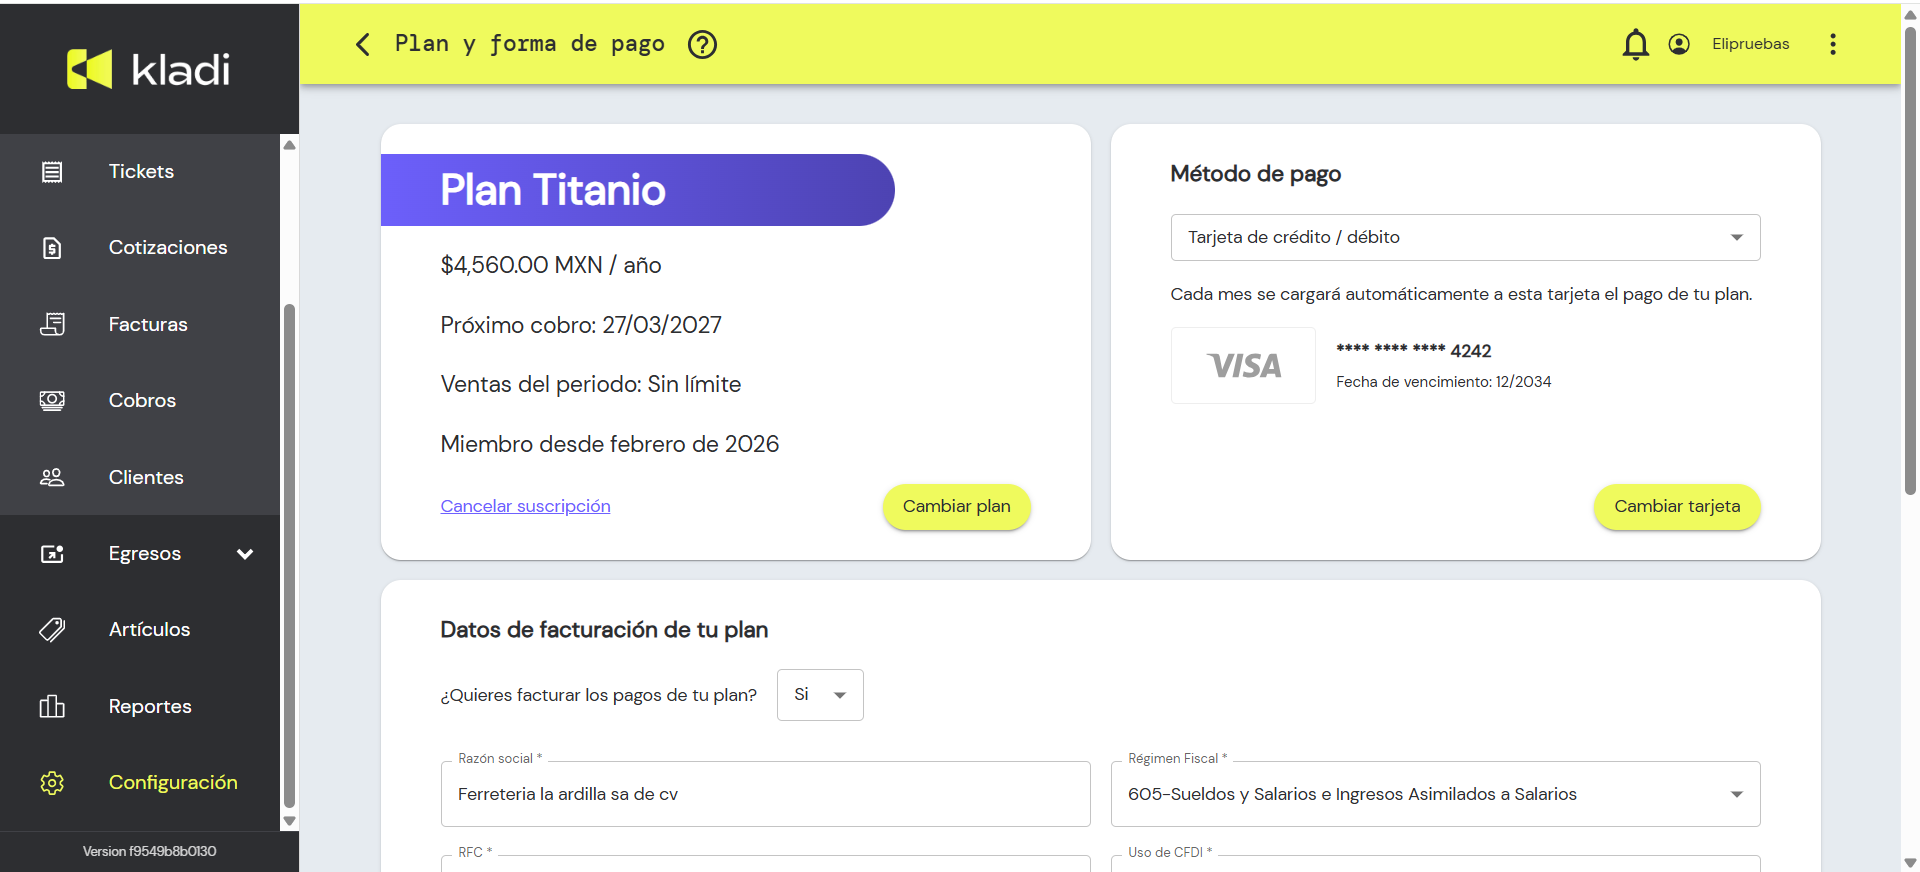1920x872 pixels.
Task: Click the Cobros money icon
Action: pyautogui.click(x=52, y=401)
